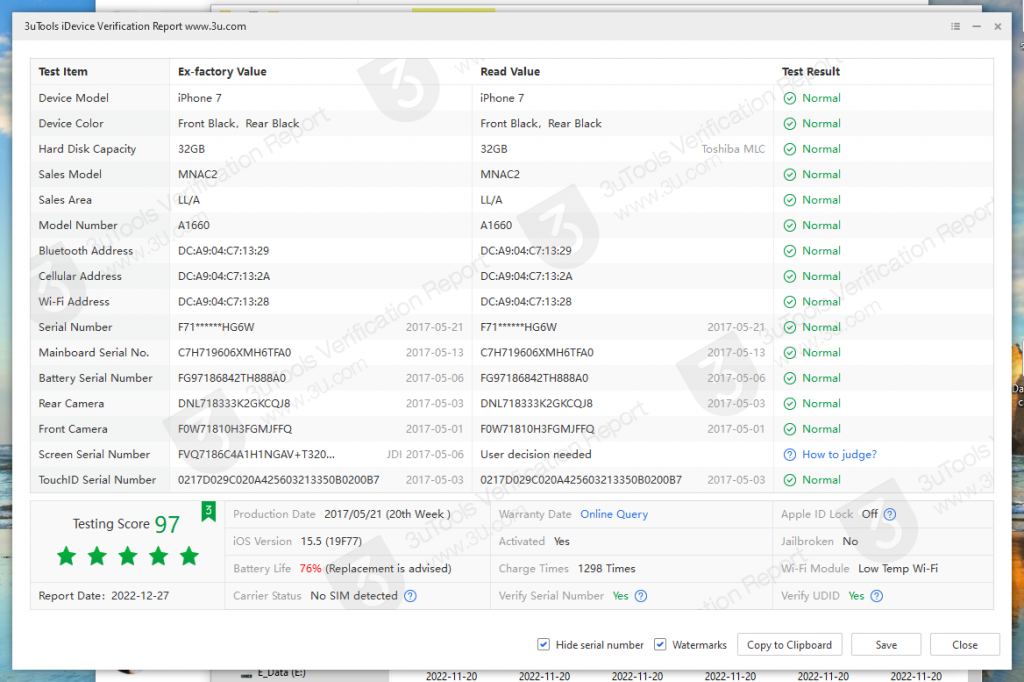This screenshot has width=1024, height=682.
Task: Click ex-factory Sales Model MNAC2 cell
Action: 198,174
